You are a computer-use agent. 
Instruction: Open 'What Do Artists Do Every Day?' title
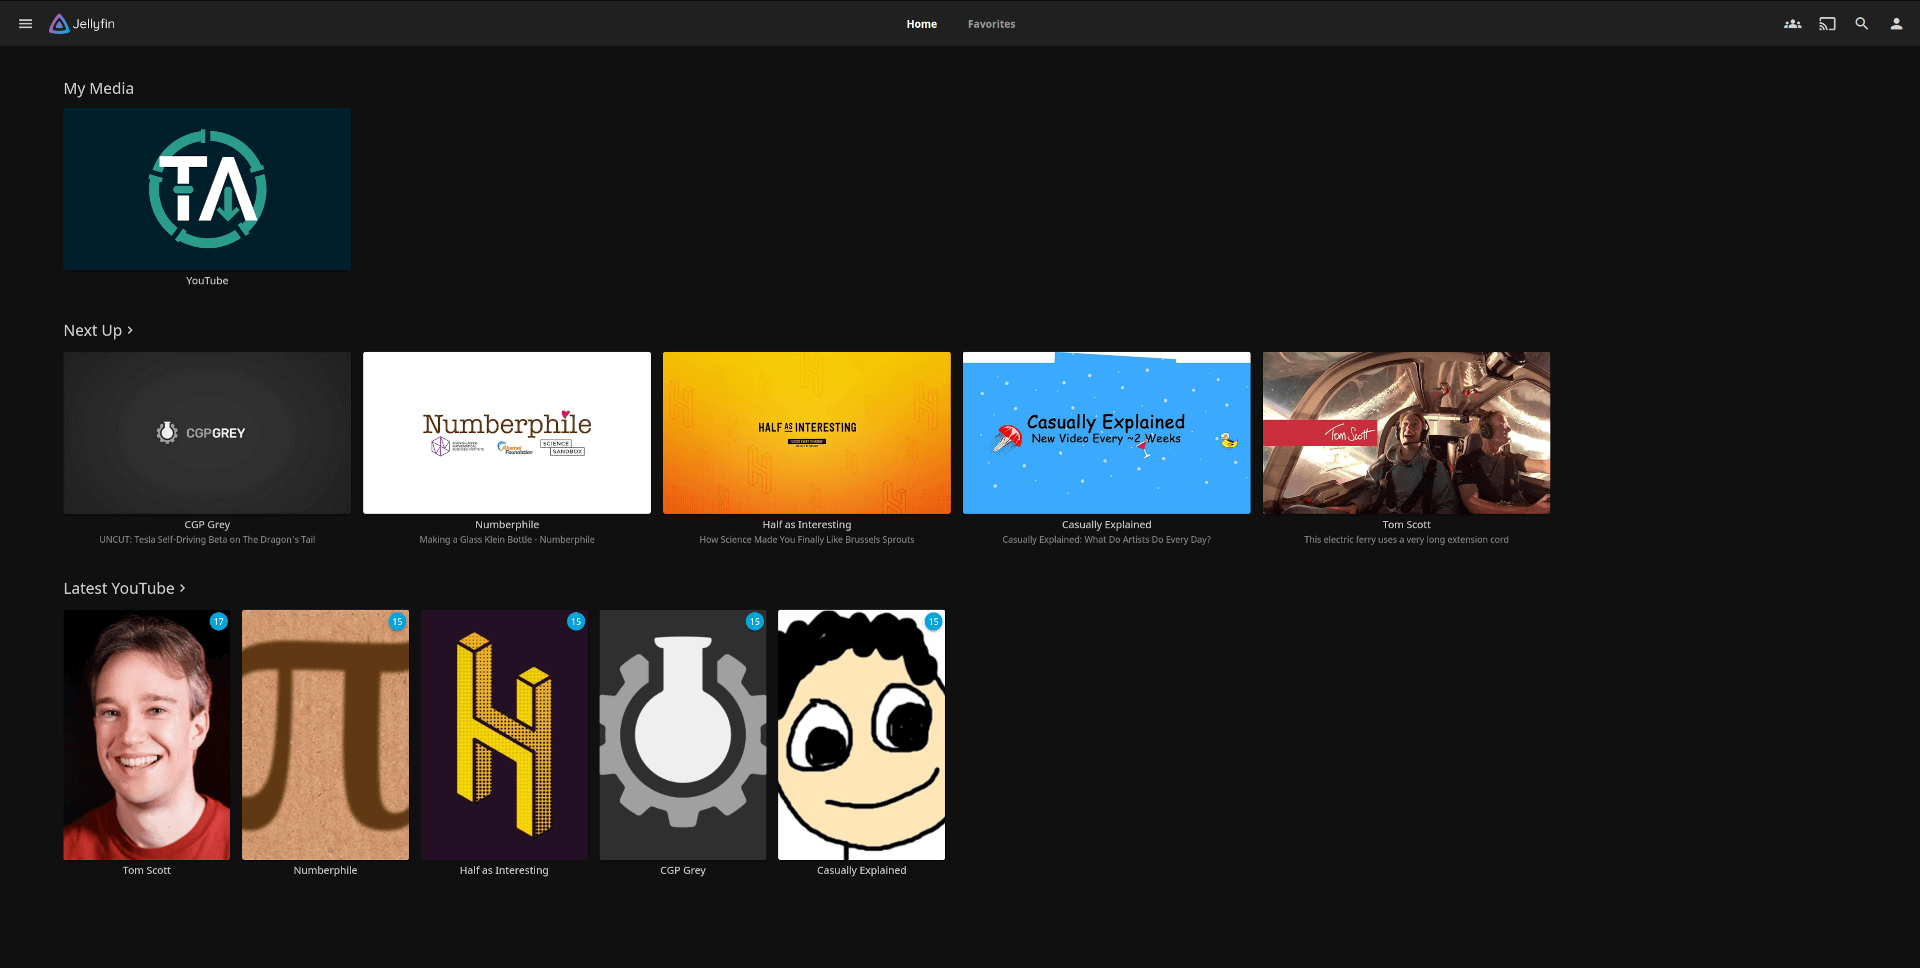[1107, 540]
